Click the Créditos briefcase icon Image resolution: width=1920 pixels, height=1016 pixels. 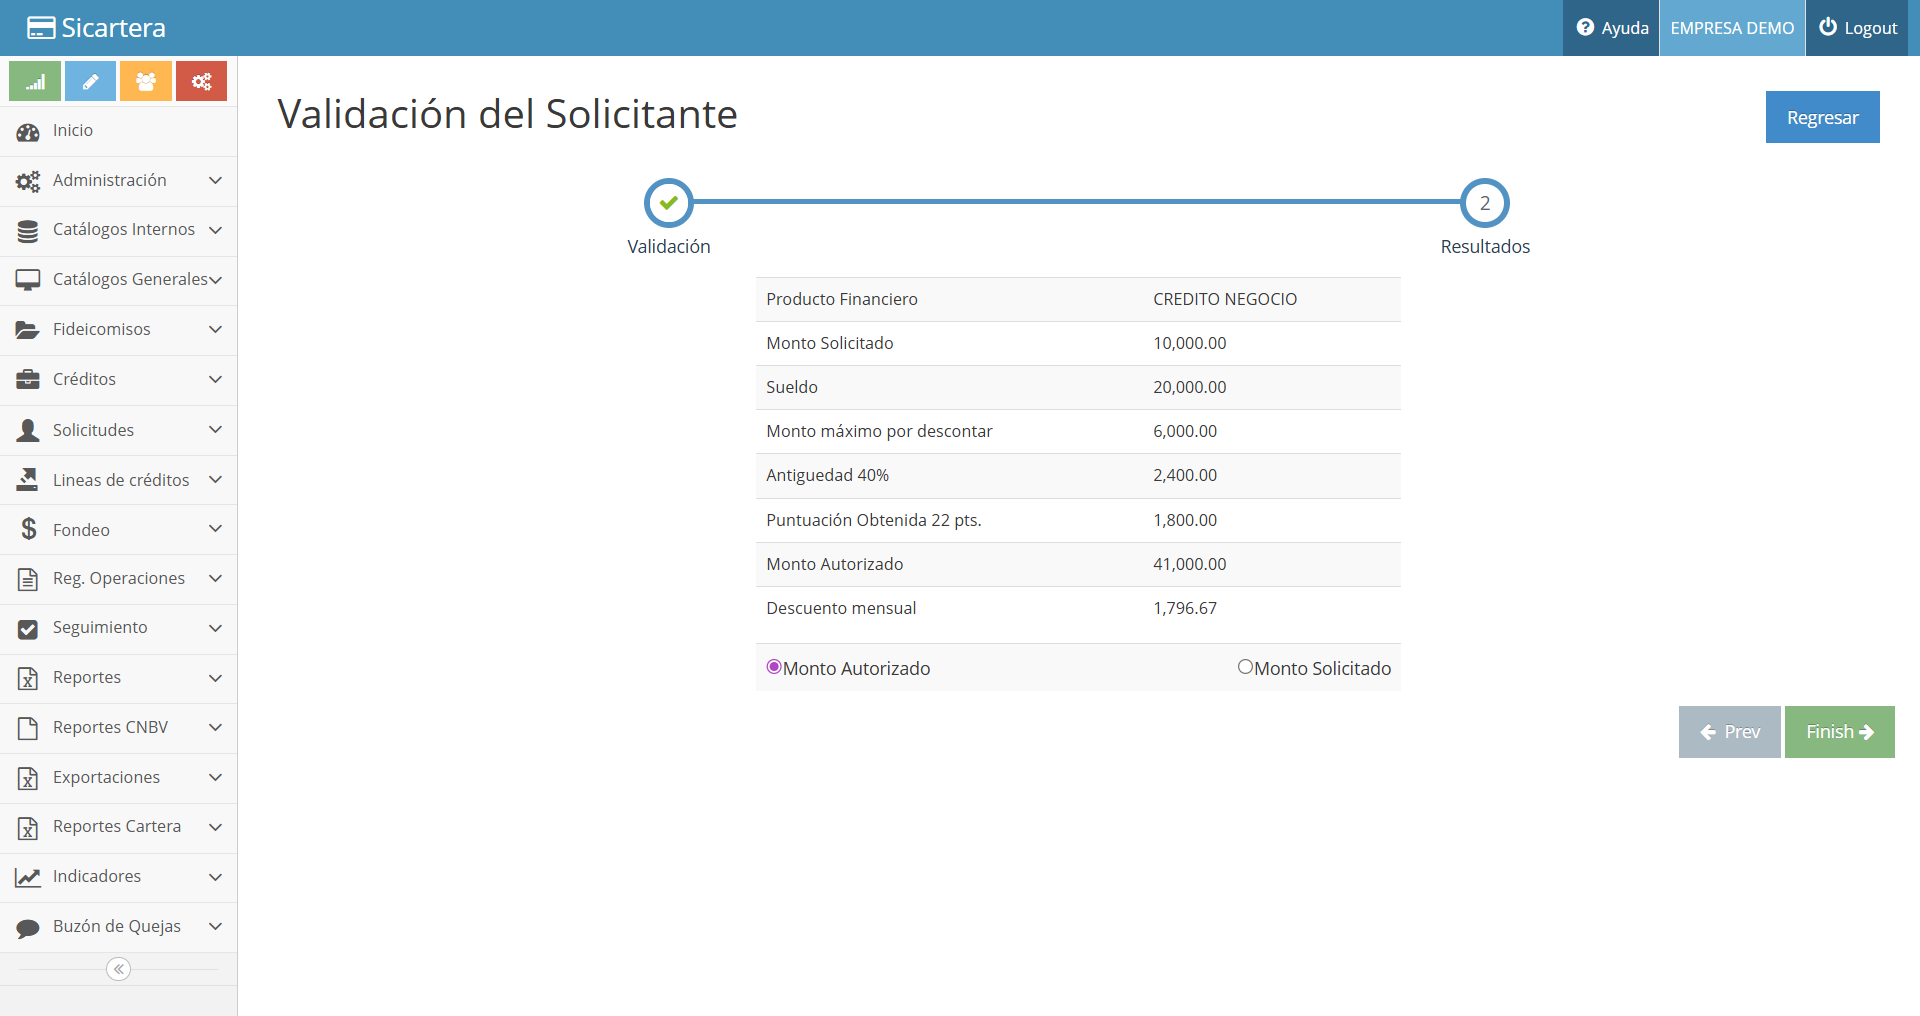[28, 380]
